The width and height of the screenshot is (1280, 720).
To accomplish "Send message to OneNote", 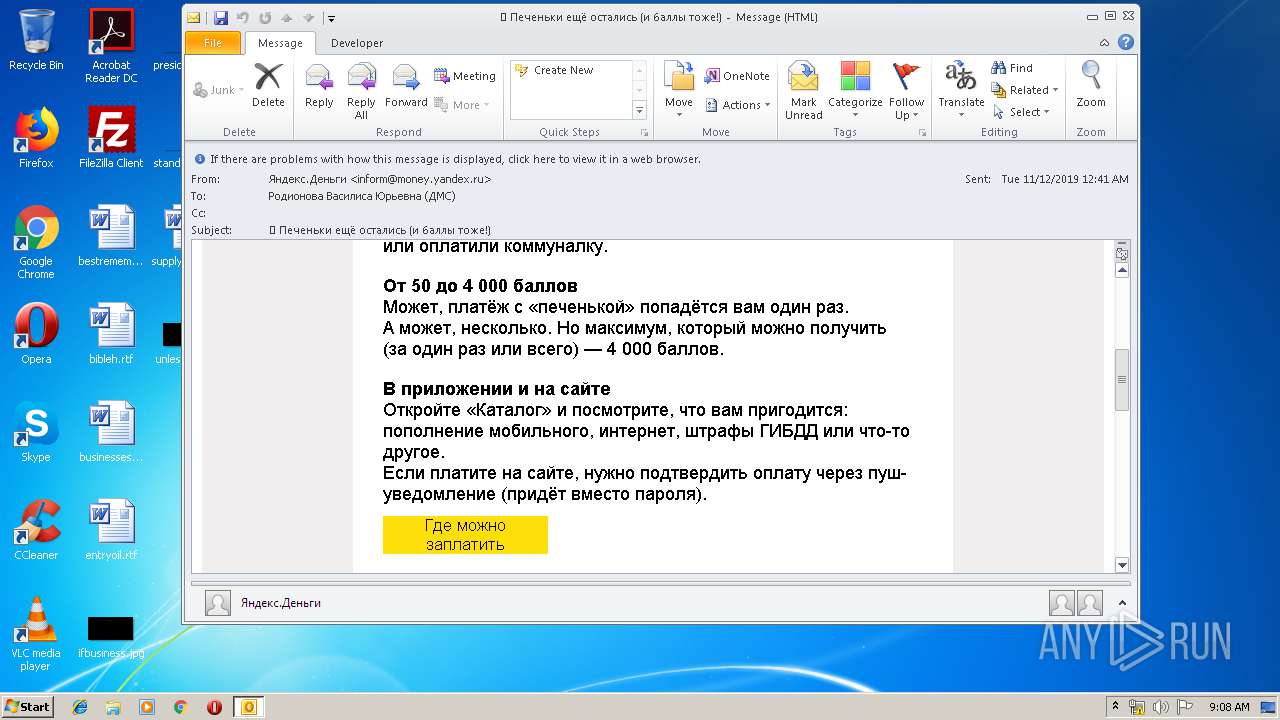I will pyautogui.click(x=737, y=76).
